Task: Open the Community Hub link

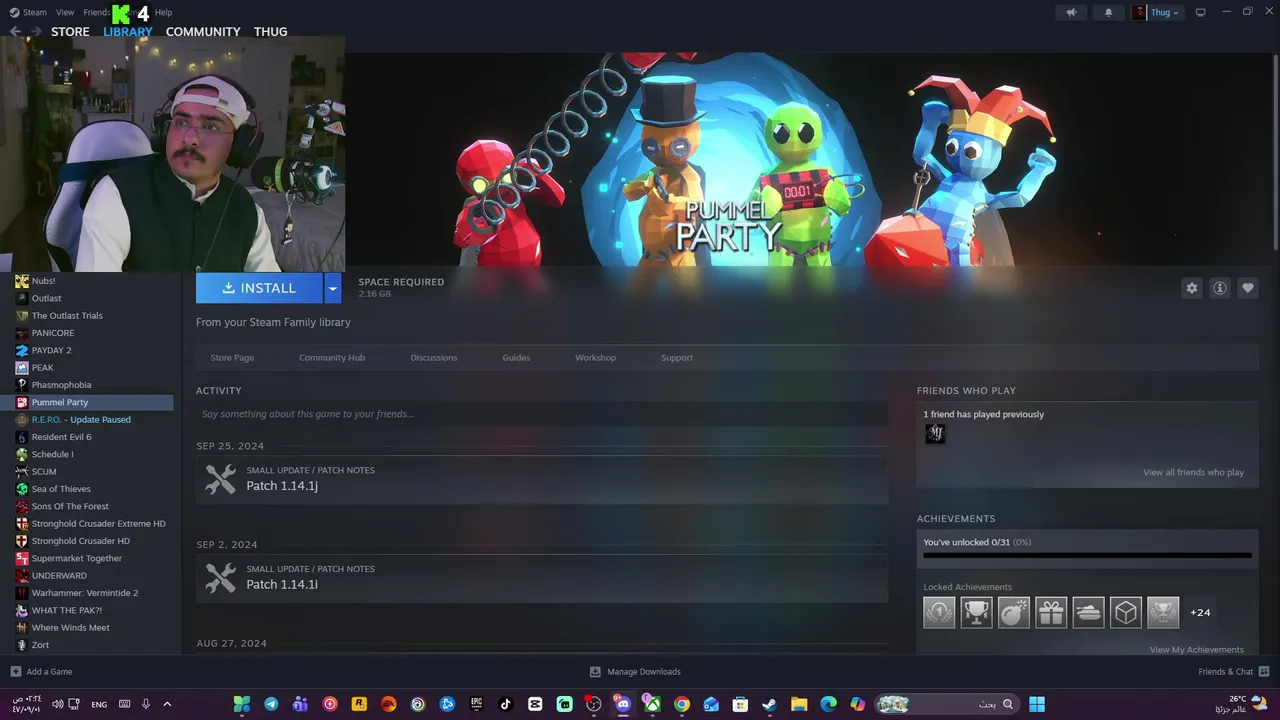Action: [x=332, y=357]
